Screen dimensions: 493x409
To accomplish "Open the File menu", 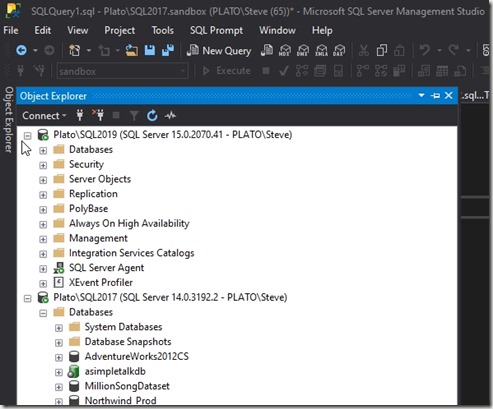I will pyautogui.click(x=11, y=30).
